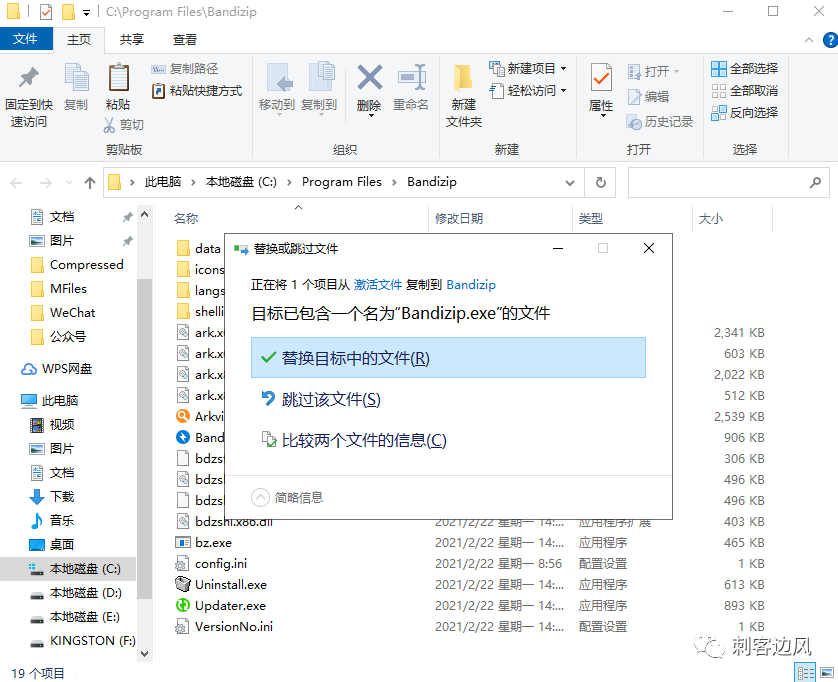Click 此电脑 in address breadcrumb
The height and width of the screenshot is (682, 838).
click(163, 182)
